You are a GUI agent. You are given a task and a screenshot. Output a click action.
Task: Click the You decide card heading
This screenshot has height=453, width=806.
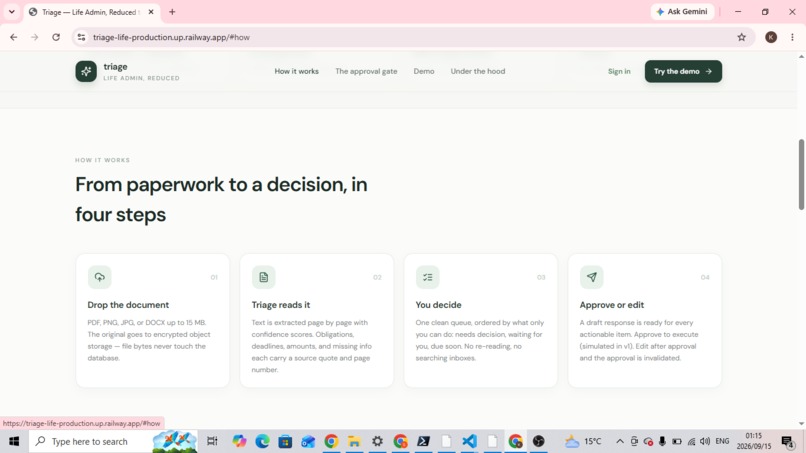(x=438, y=305)
